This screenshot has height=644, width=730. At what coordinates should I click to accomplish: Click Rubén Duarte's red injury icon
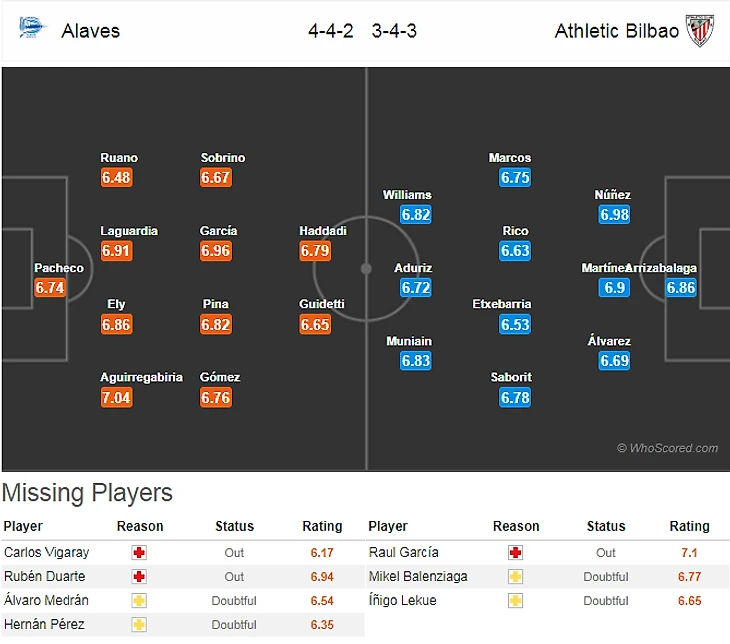(x=139, y=576)
